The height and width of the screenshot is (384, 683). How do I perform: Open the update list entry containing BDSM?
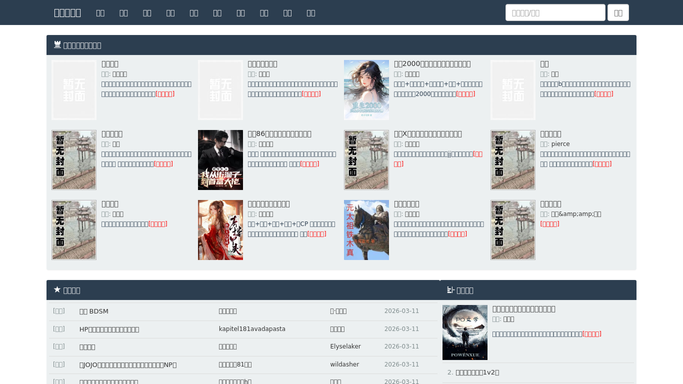tap(94, 311)
